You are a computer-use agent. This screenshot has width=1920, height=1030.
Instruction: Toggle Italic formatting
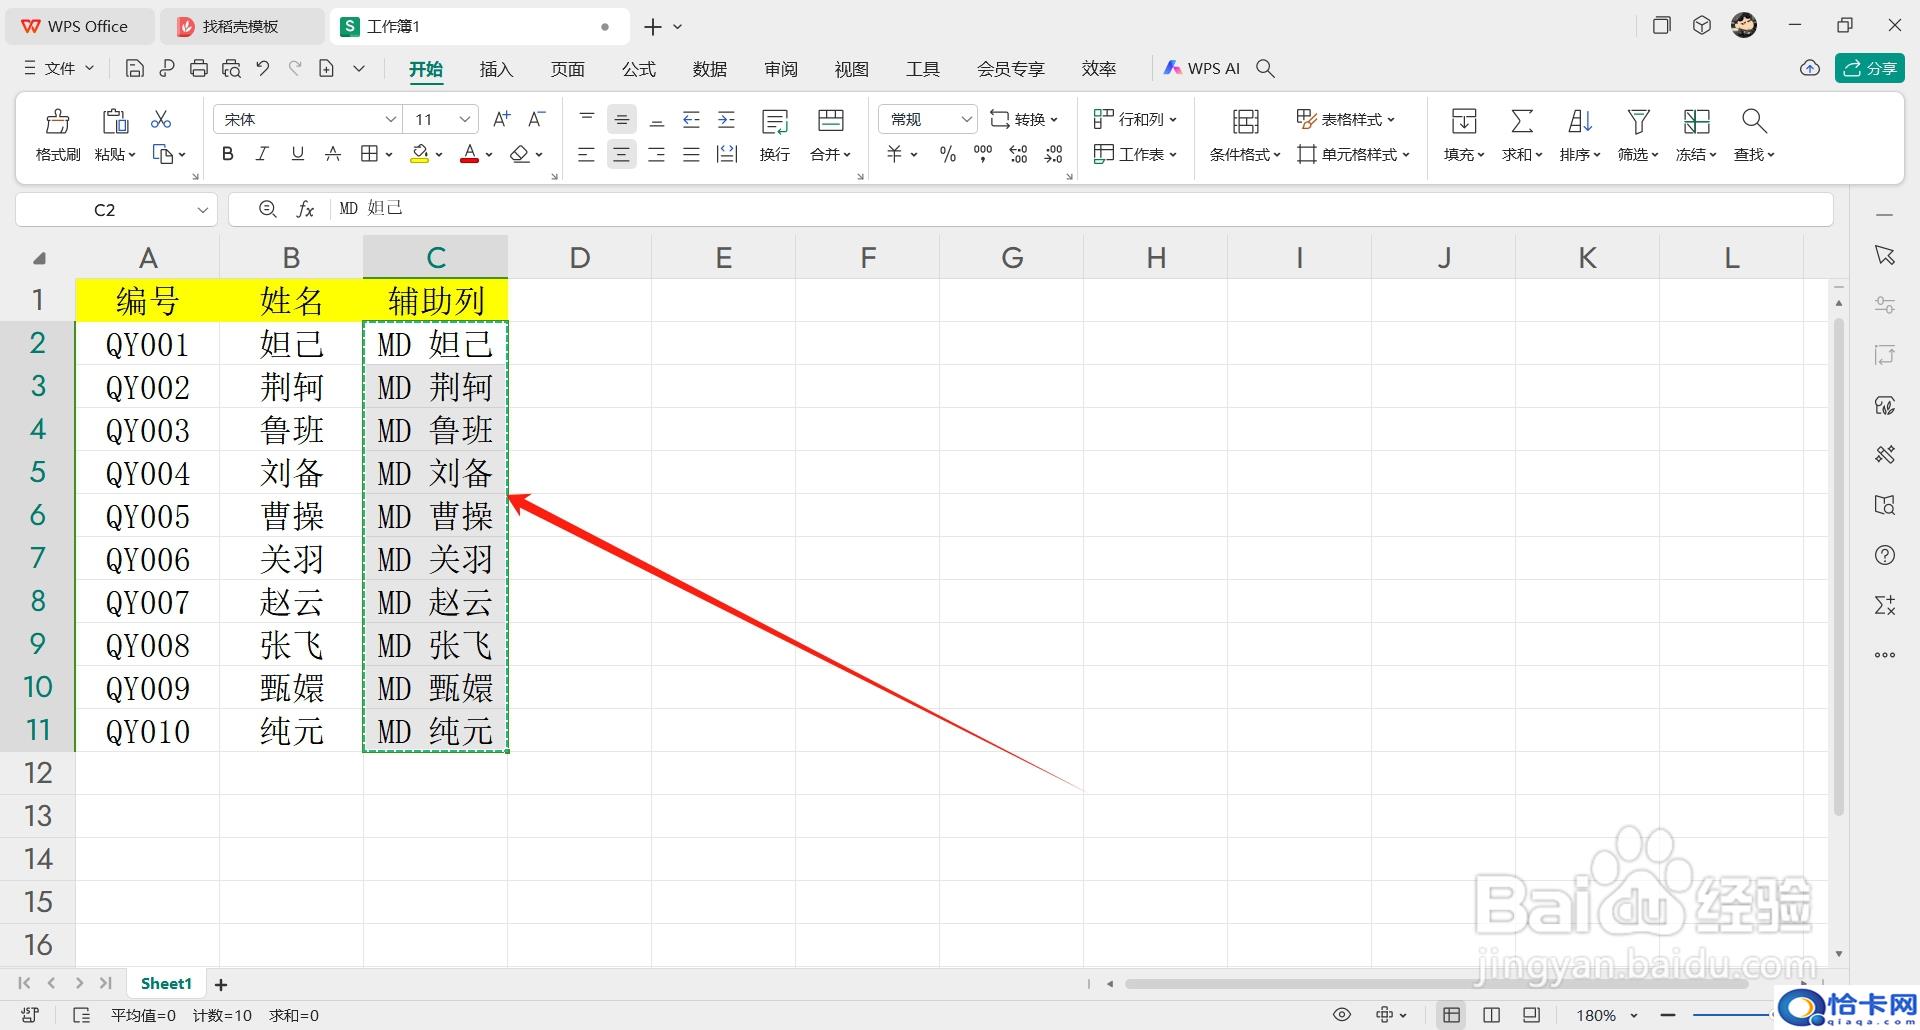pyautogui.click(x=262, y=154)
